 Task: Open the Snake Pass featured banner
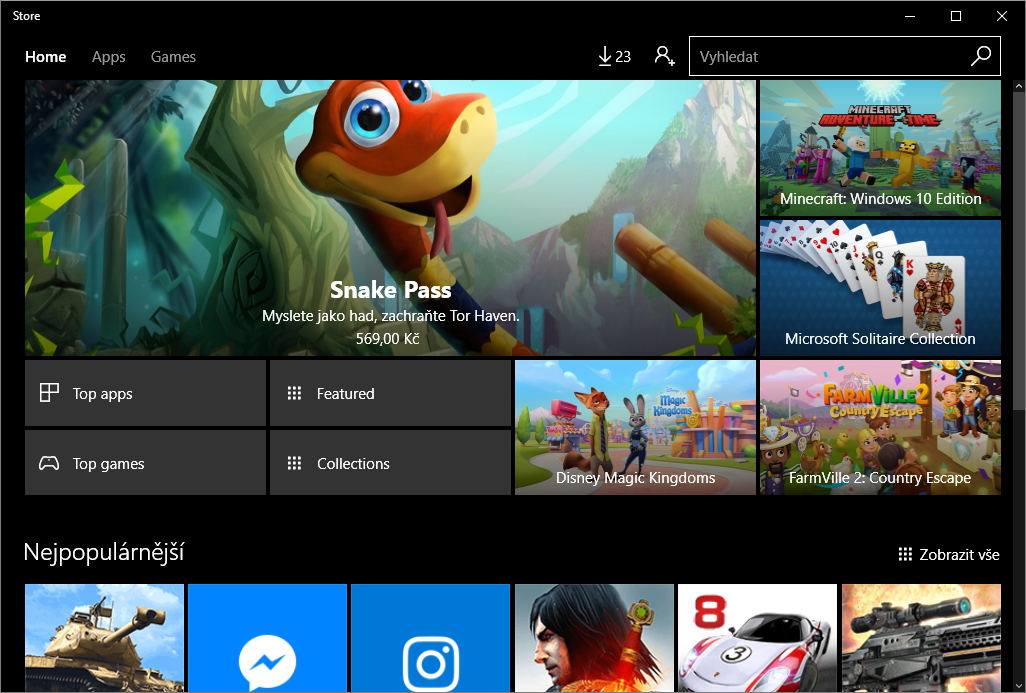click(x=390, y=218)
